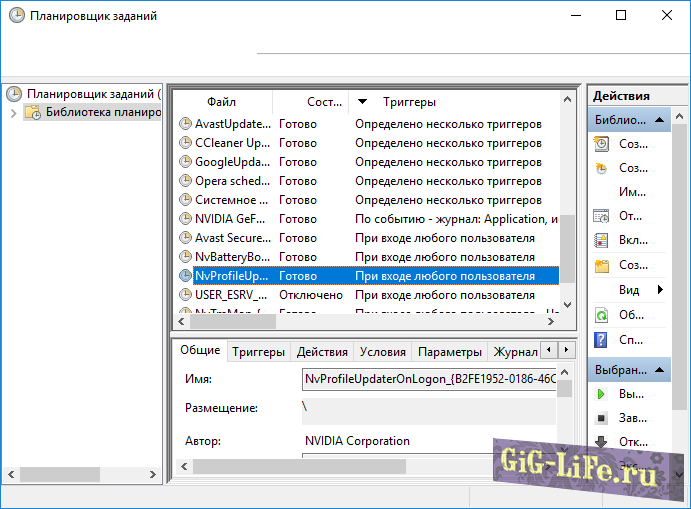Viewport: 691px width, 509px height.
Task: Click the green Run task icon
Action: pyautogui.click(x=601, y=394)
